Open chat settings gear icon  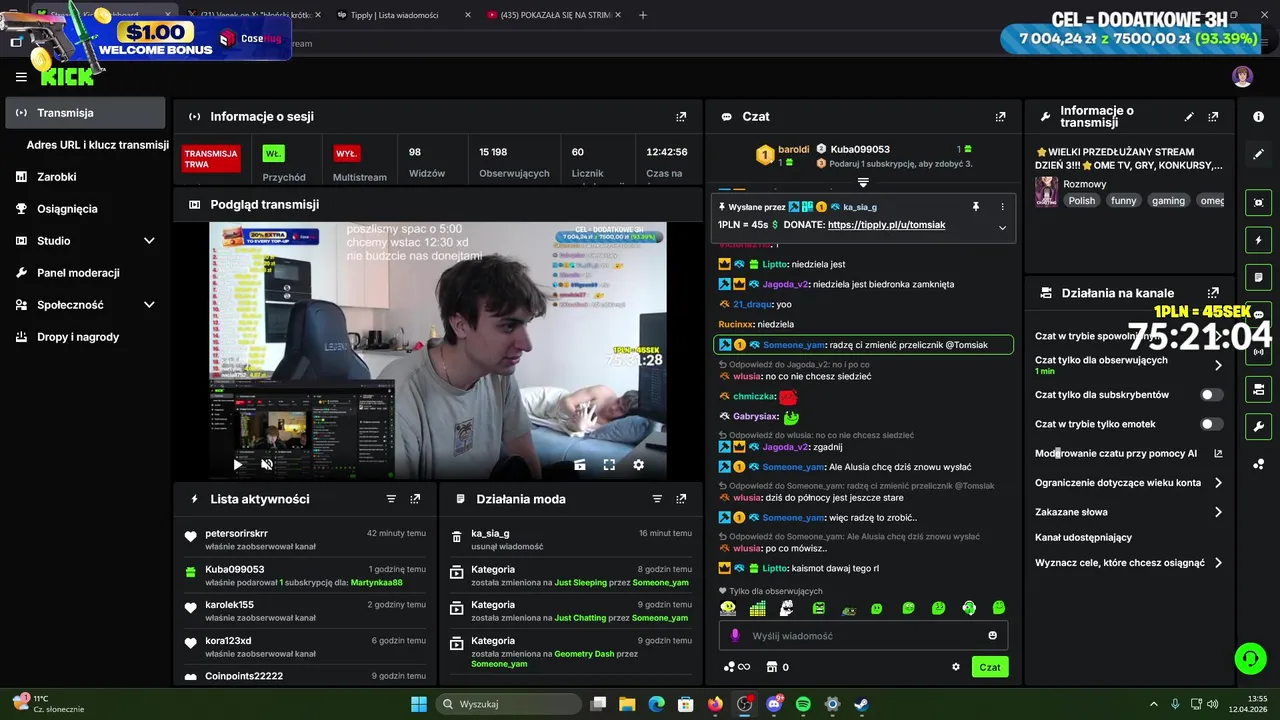click(x=955, y=667)
